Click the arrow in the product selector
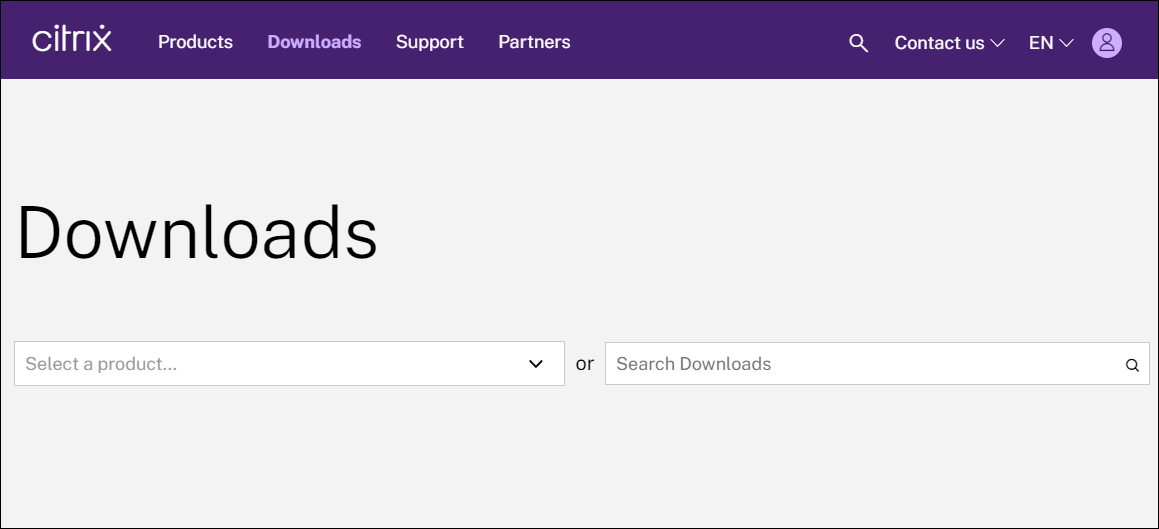The width and height of the screenshot is (1159, 529). (x=536, y=364)
